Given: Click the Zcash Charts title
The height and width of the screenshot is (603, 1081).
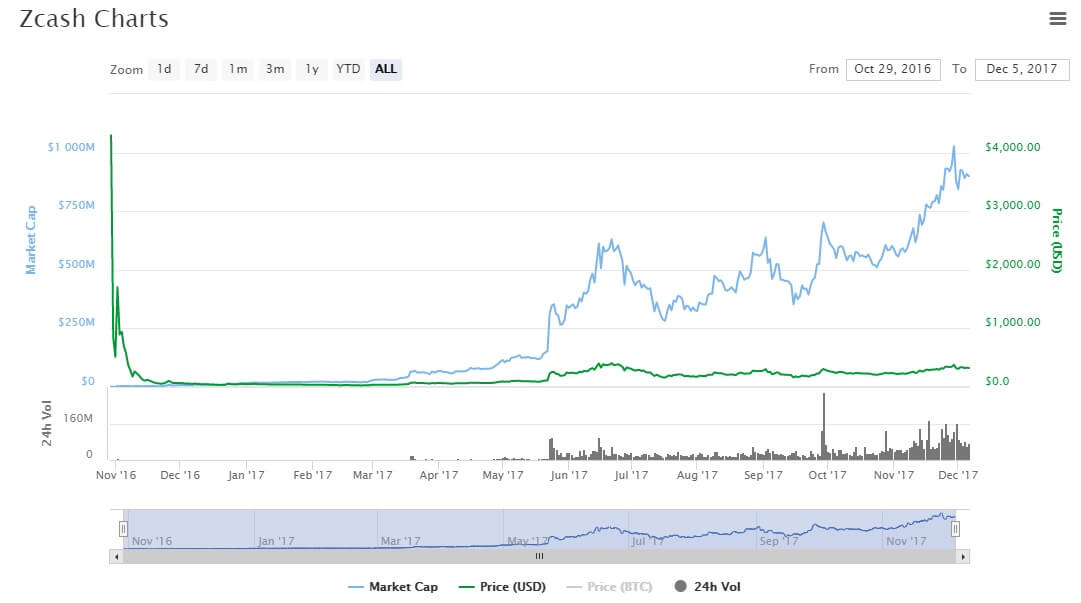Looking at the screenshot, I should [x=94, y=19].
